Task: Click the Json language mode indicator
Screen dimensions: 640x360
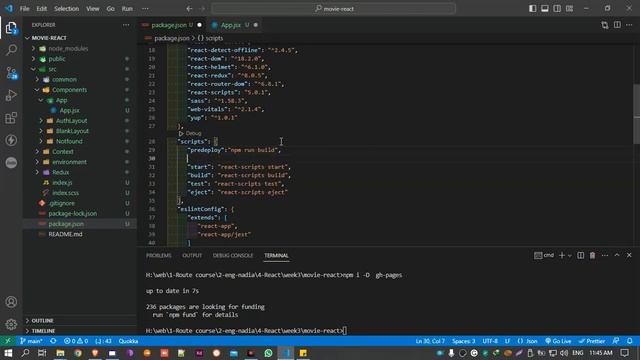Action: pos(527,341)
